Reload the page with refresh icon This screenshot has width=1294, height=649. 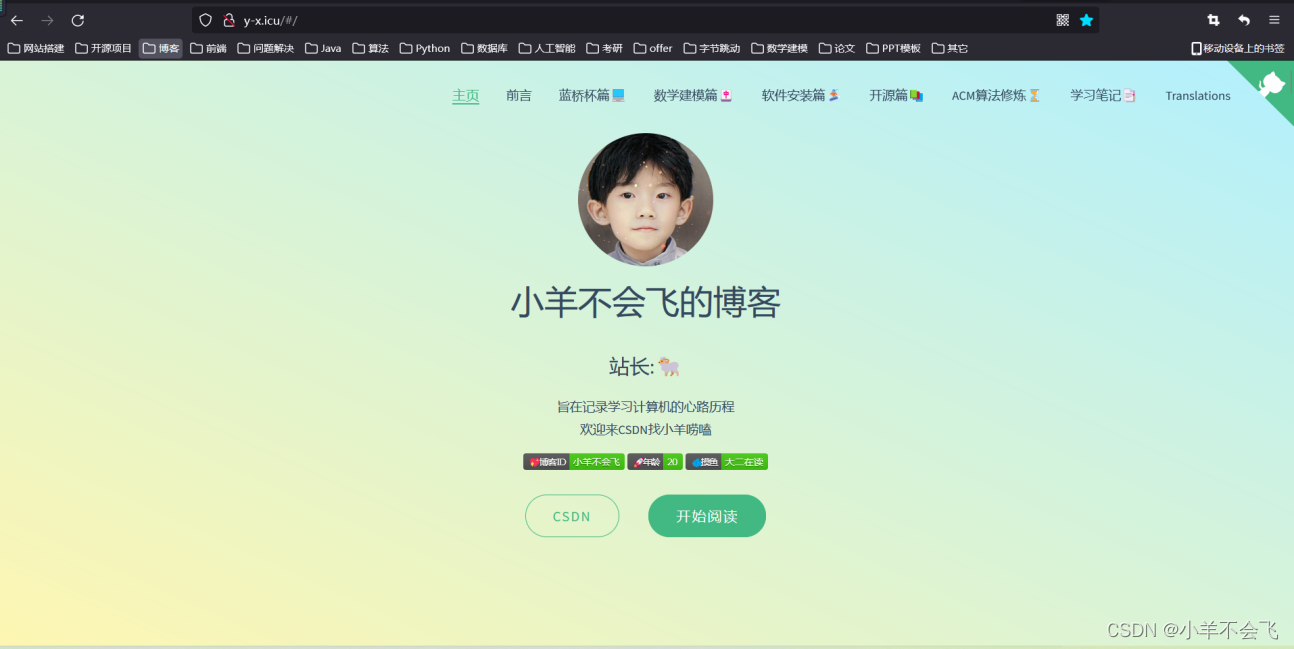(78, 20)
